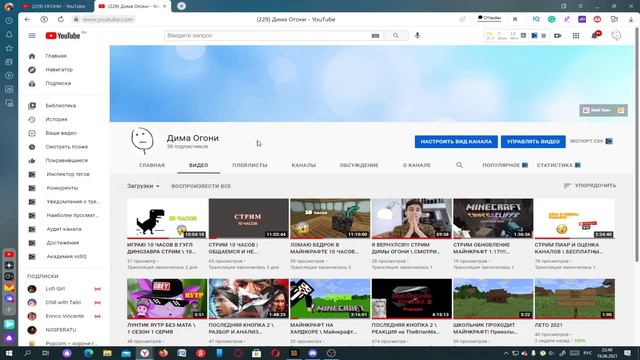Select the Видео channel tab

199,165
